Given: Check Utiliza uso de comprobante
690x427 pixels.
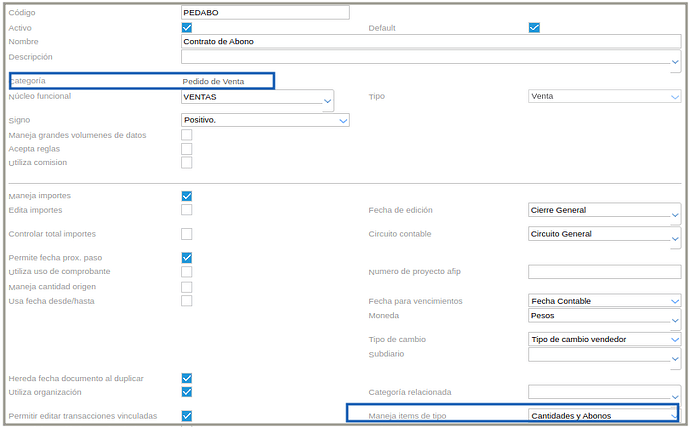Looking at the screenshot, I should [x=187, y=272].
